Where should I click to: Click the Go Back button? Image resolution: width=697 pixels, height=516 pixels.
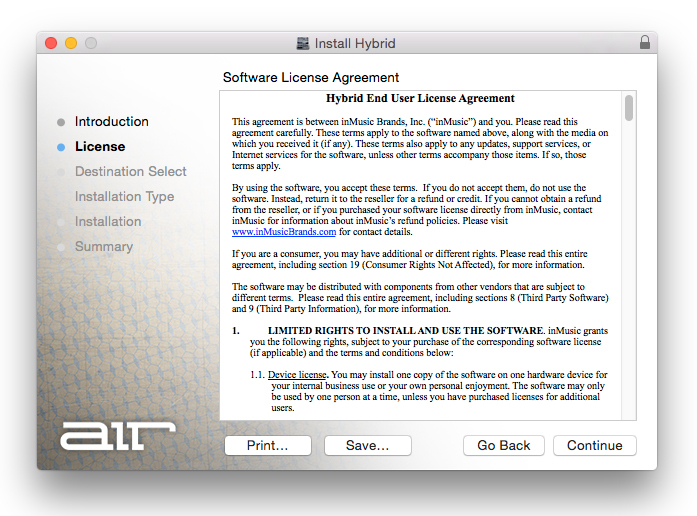[504, 445]
